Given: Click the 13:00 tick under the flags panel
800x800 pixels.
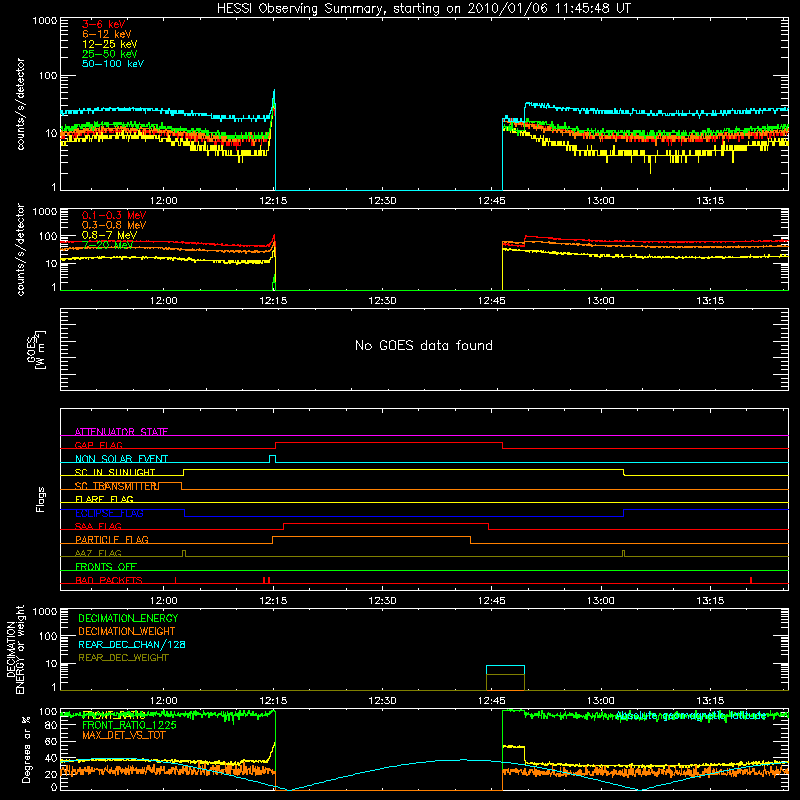Looking at the screenshot, I should click(601, 601).
